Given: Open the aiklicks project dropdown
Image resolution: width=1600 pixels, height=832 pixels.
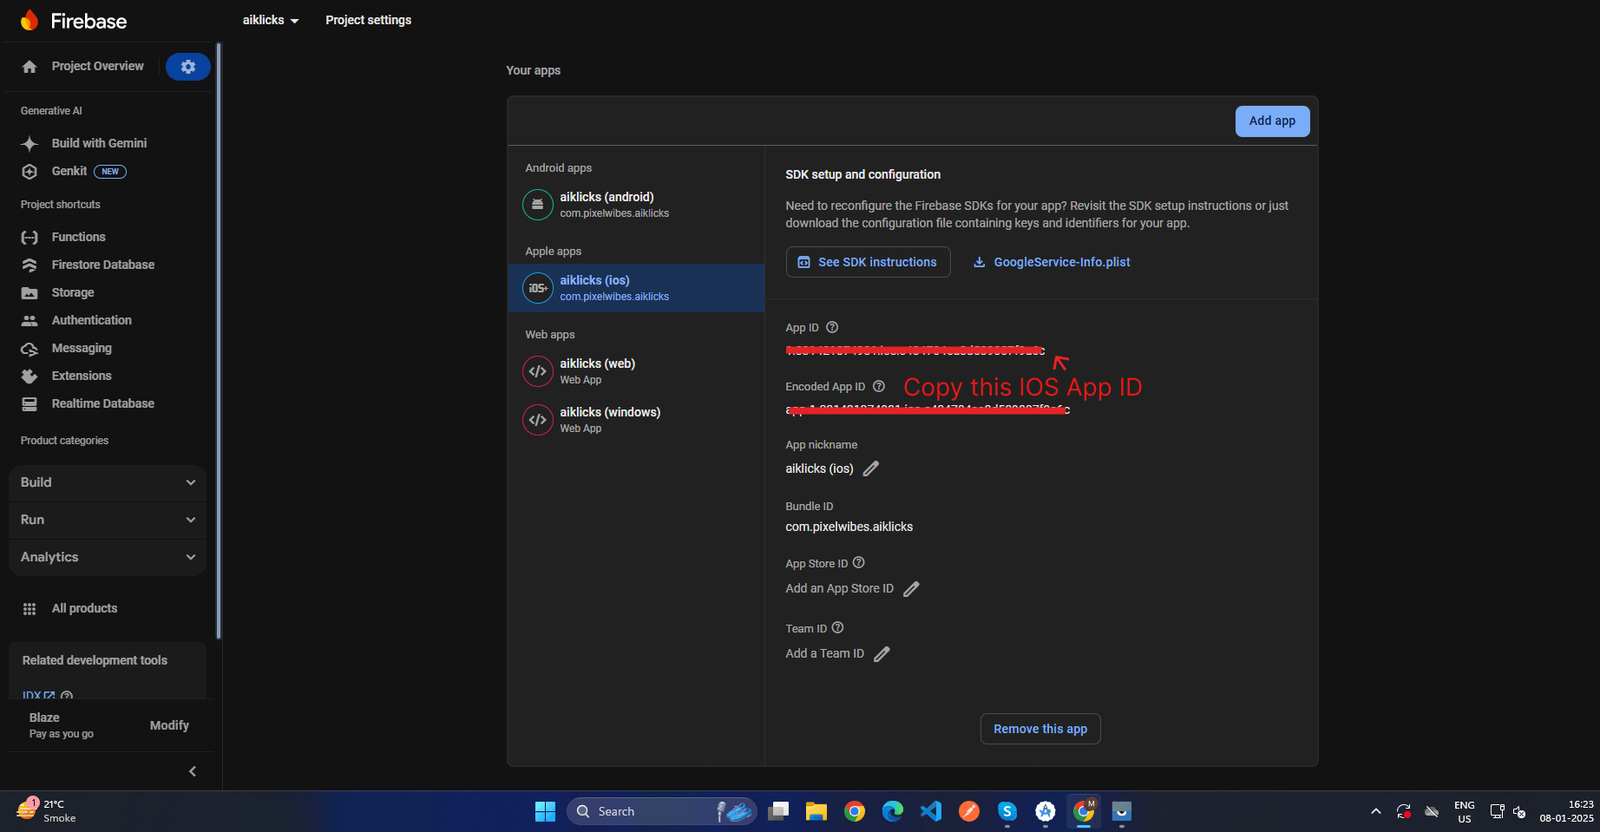Looking at the screenshot, I should tap(271, 20).
